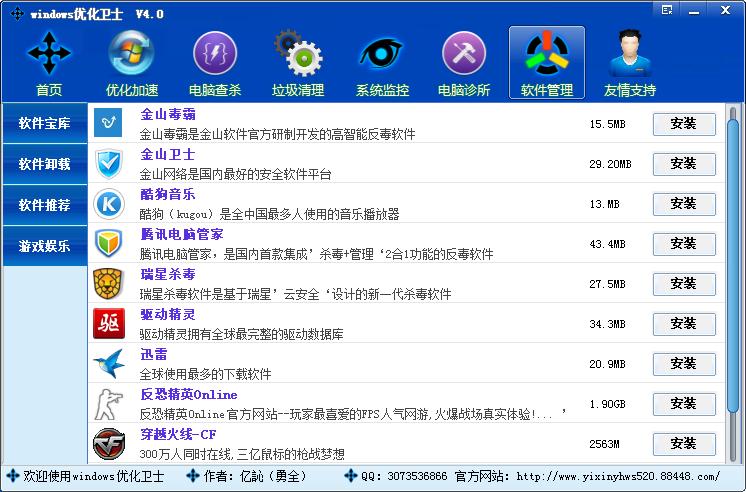Click the title bar application logo icon
Image resolution: width=746 pixels, height=492 pixels.
click(x=18, y=13)
